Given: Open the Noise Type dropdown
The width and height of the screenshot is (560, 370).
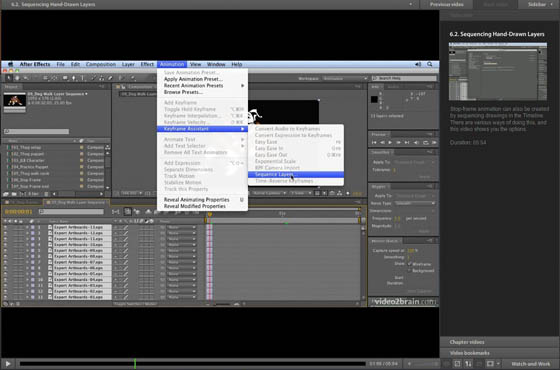Looking at the screenshot, I should (415, 203).
